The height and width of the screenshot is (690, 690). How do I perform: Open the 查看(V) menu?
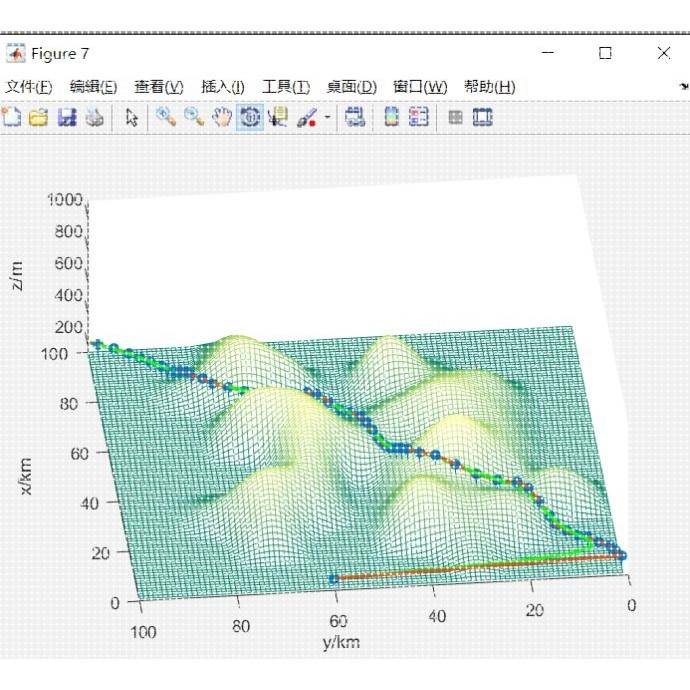pyautogui.click(x=159, y=87)
